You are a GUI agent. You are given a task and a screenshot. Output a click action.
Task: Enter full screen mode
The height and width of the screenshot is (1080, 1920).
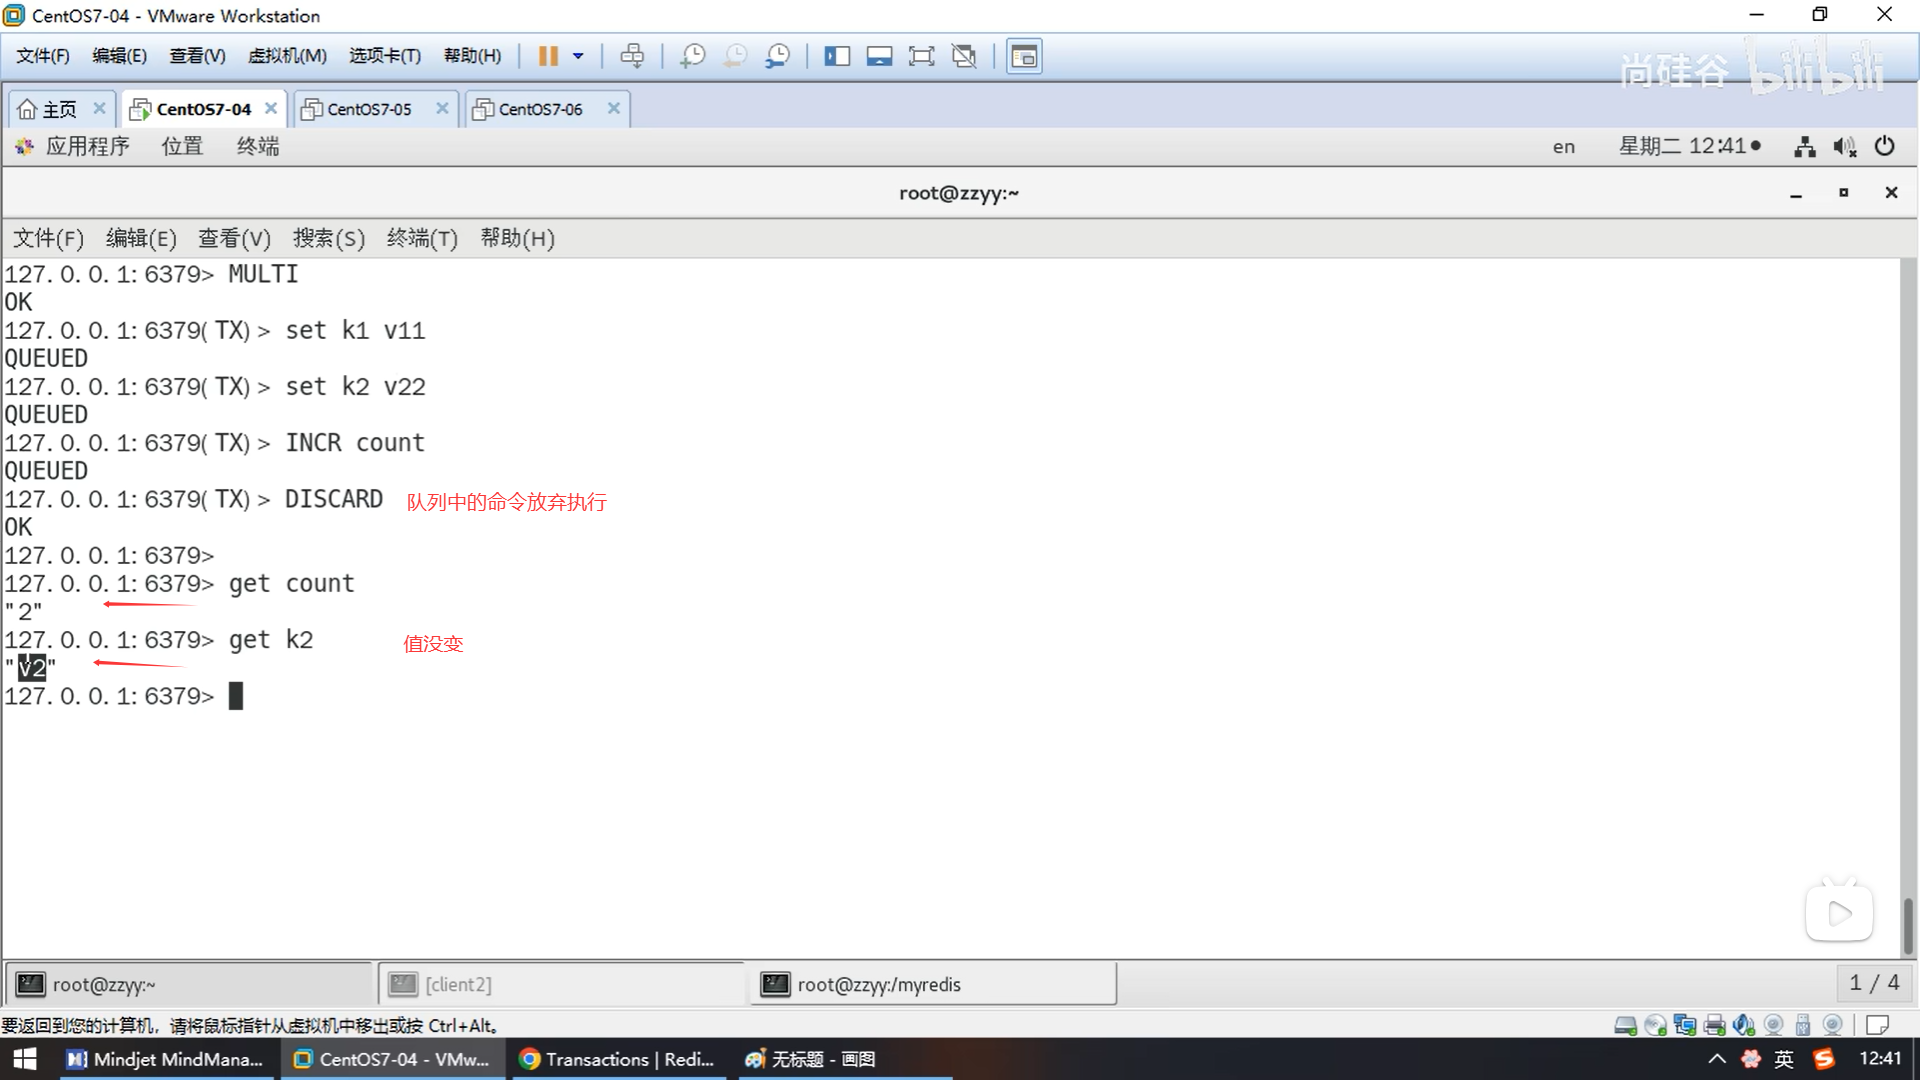[921, 56]
